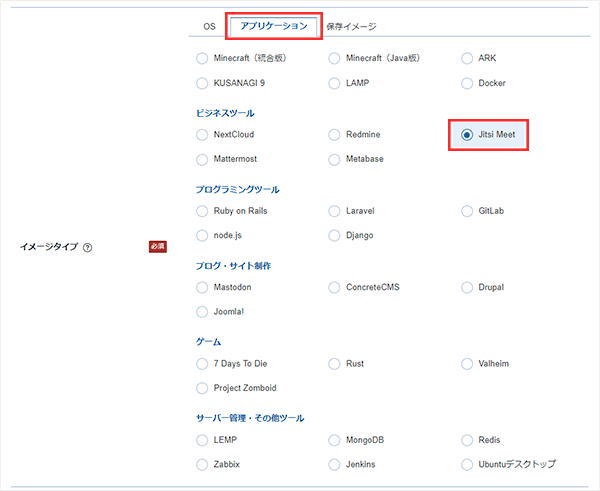Choose the ARK radio button
Screen dimensions: 600x491
(x=467, y=59)
